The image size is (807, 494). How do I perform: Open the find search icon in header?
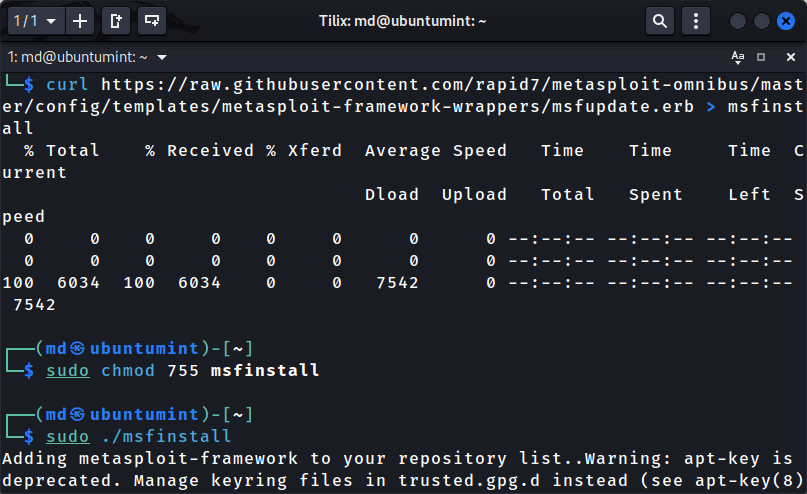click(x=660, y=21)
